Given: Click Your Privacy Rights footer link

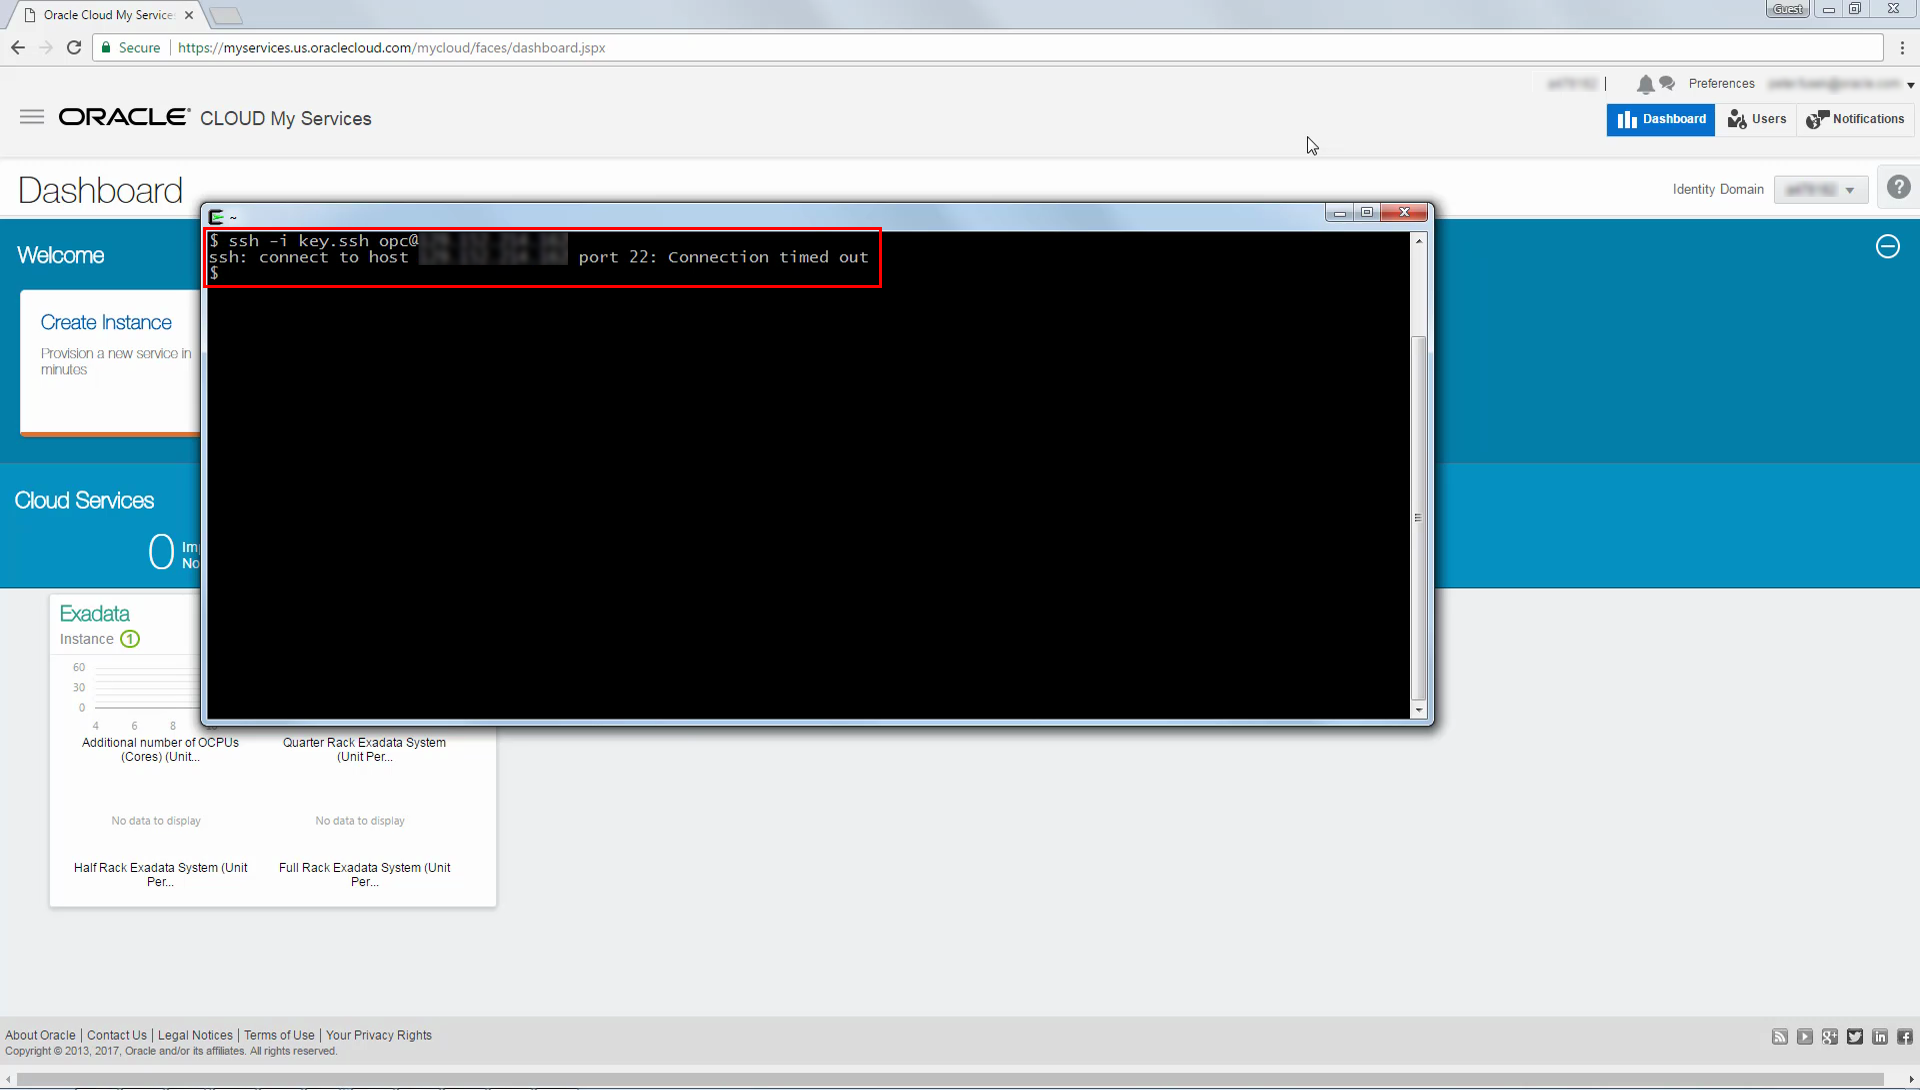Looking at the screenshot, I should [379, 1035].
